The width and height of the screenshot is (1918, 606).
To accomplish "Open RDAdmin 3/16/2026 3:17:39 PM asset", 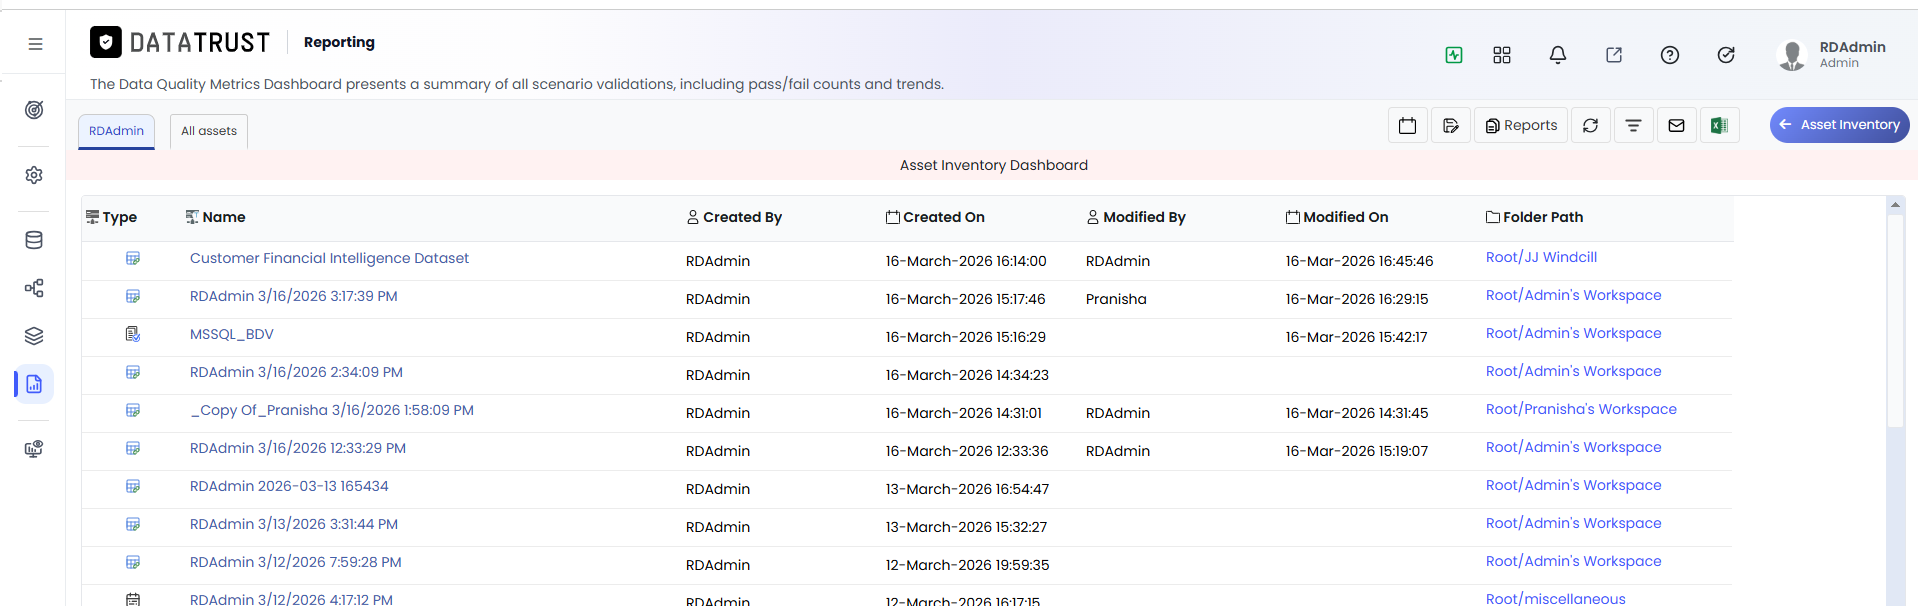I will [x=294, y=296].
